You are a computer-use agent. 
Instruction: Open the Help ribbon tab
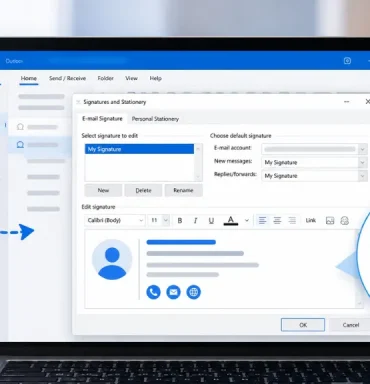tap(156, 78)
